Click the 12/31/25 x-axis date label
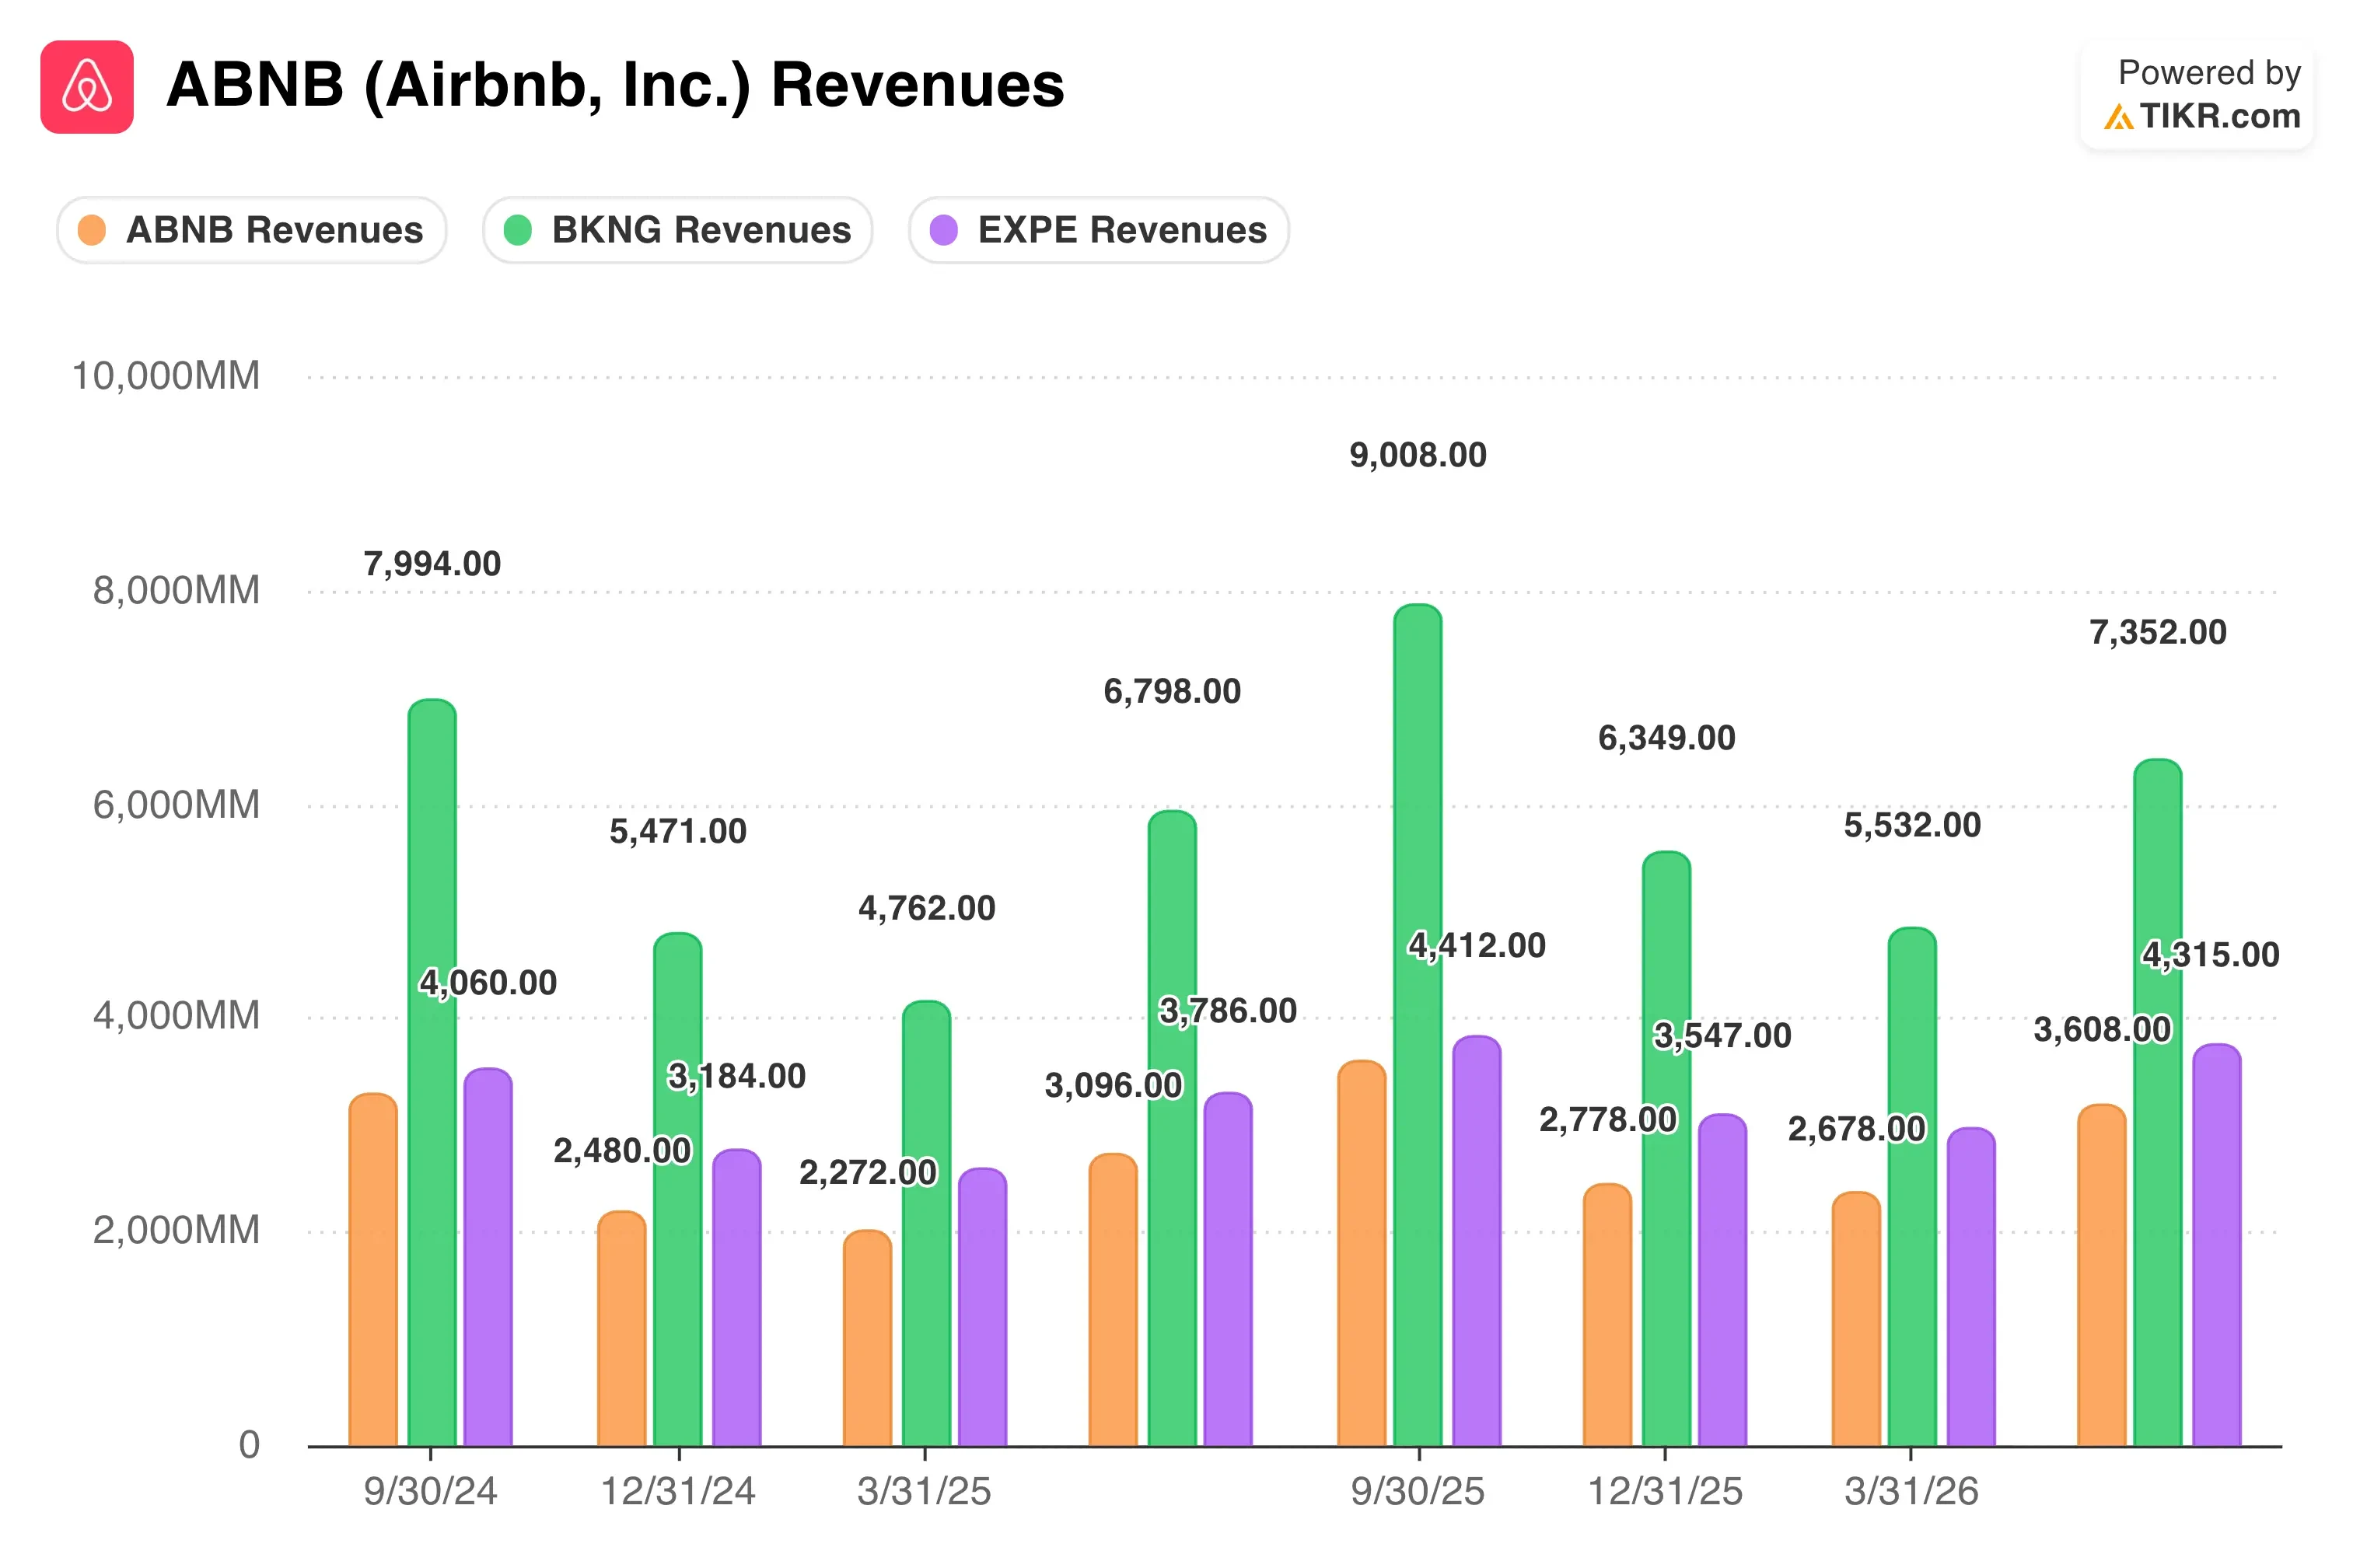This screenshot has height=1568, width=2353. [x=1666, y=1492]
